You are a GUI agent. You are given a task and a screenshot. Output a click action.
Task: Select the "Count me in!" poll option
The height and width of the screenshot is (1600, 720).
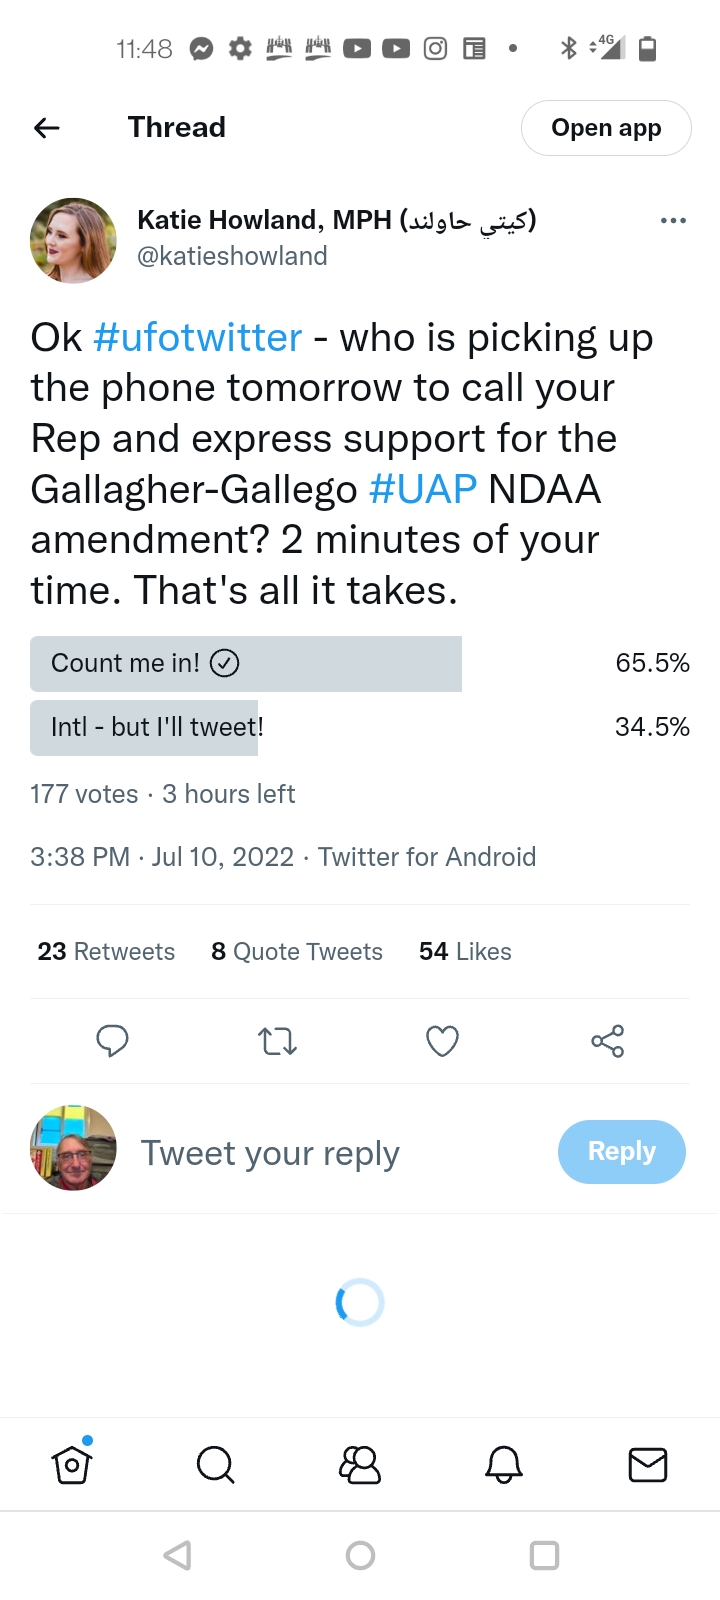245,663
